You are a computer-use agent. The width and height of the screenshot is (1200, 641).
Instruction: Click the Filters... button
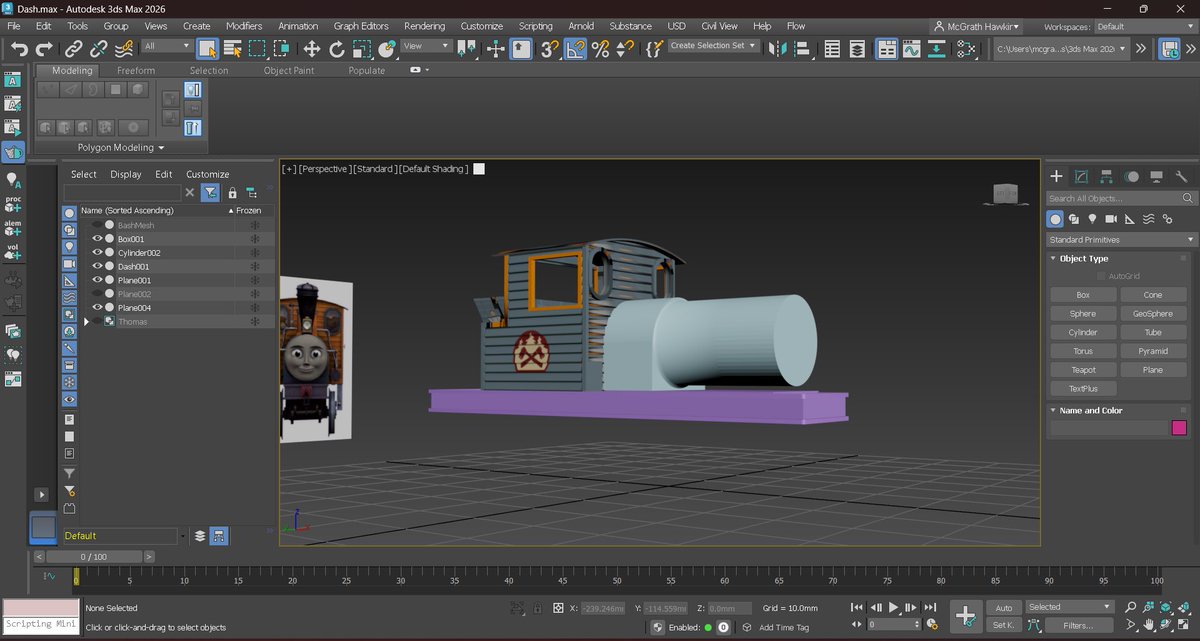pyautogui.click(x=1078, y=625)
